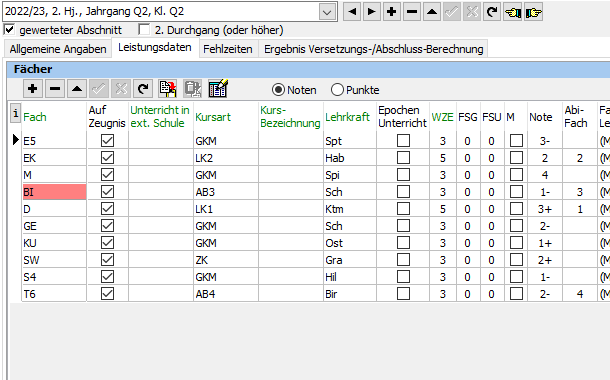Select the Punkte radio button
The width and height of the screenshot is (610, 380).
pyautogui.click(x=337, y=90)
